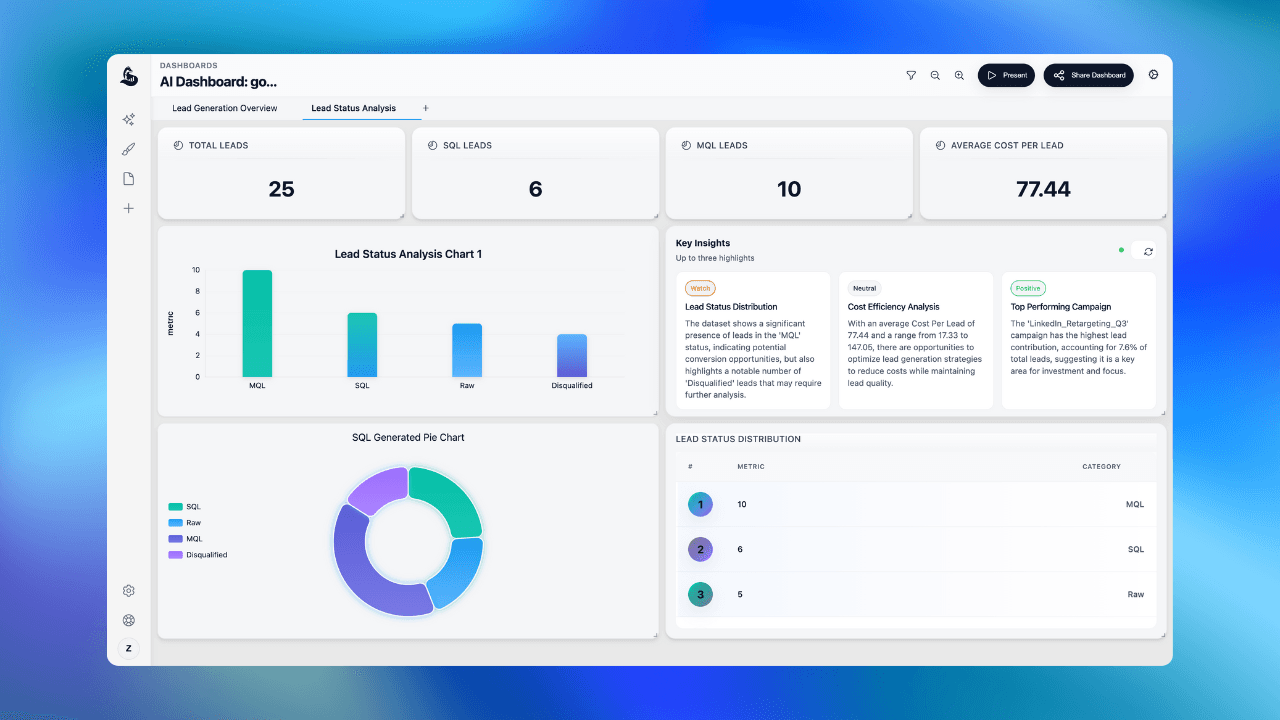This screenshot has height=720, width=1280.
Task: Open the settings gear at the sidebar bottom
Action: 128,590
